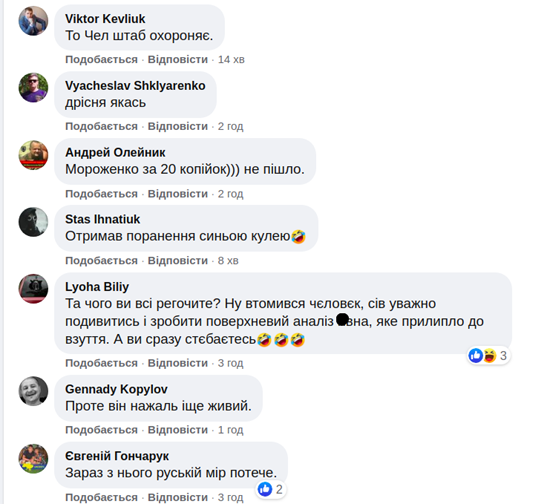Click Відповісти under Євгеній Гончарук's comment

(178, 497)
